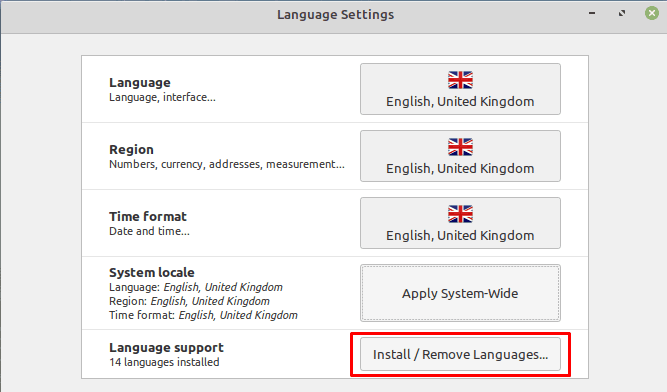Click the UK flag icon in the Time format row

point(460,214)
